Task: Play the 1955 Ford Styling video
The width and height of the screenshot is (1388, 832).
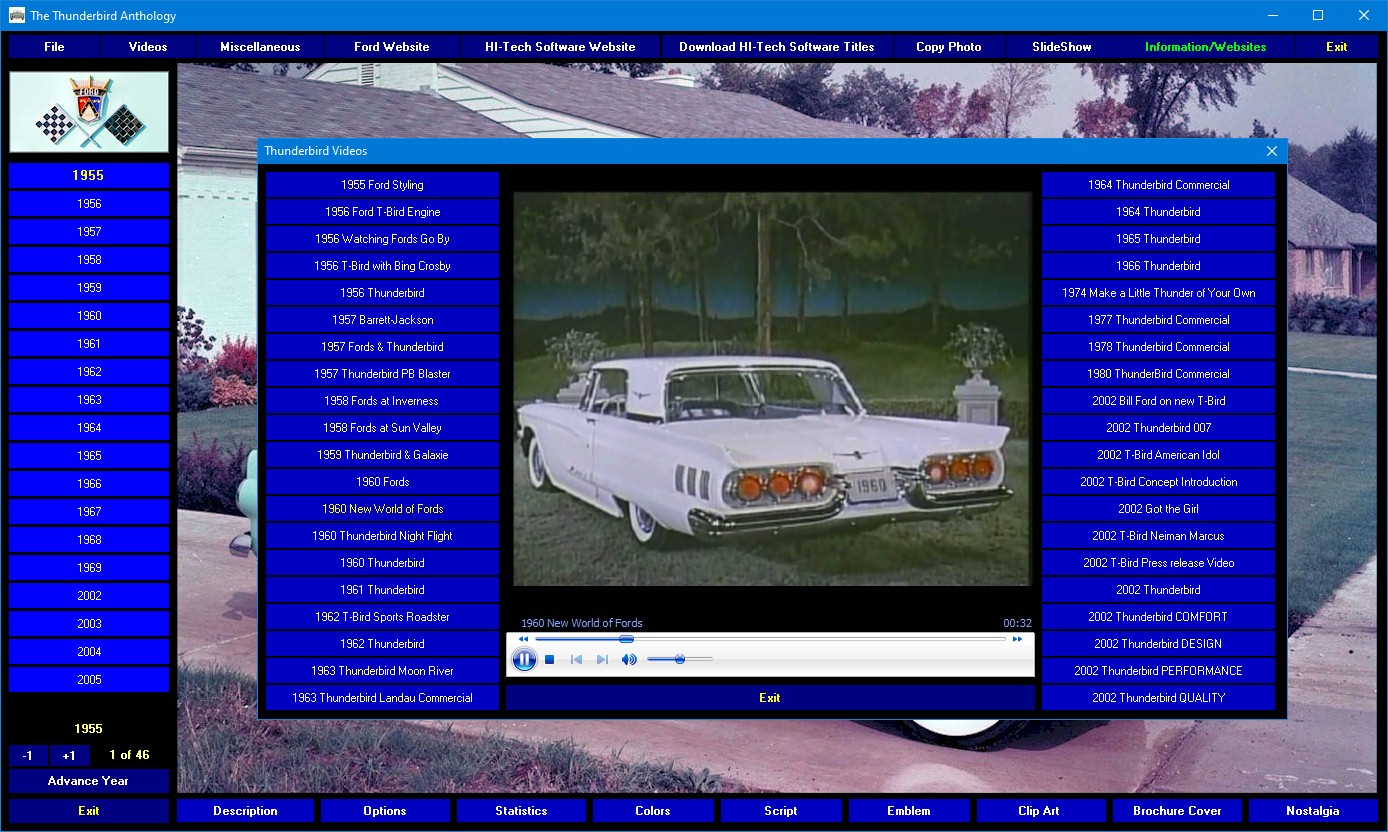Action: coord(382,185)
